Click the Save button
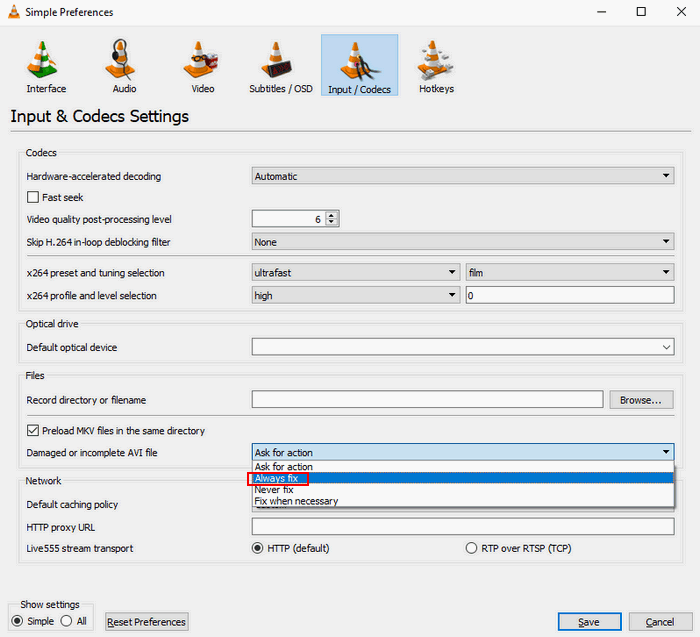This screenshot has width=700, height=637. (589, 622)
